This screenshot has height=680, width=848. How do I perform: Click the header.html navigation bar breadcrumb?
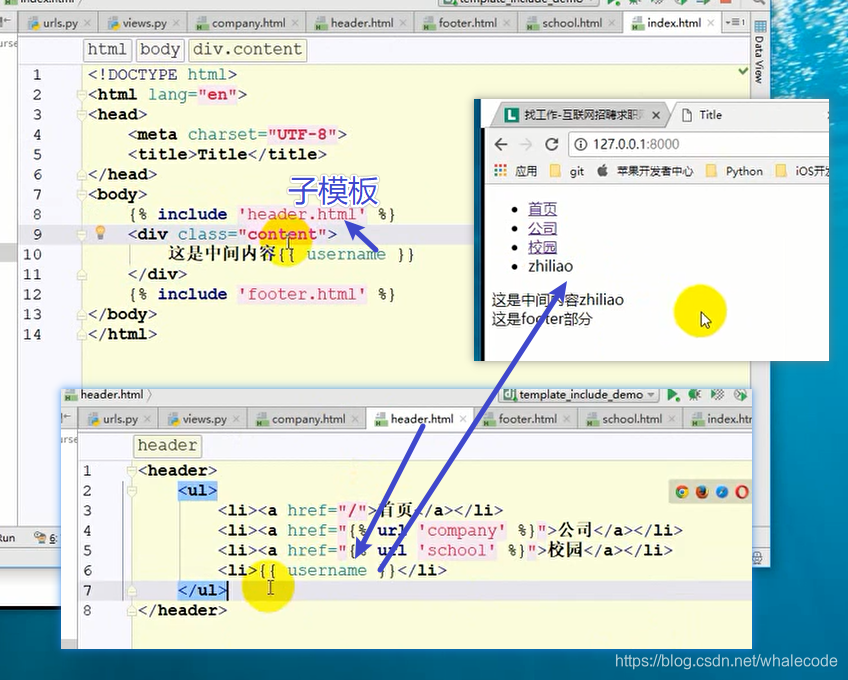point(106,395)
